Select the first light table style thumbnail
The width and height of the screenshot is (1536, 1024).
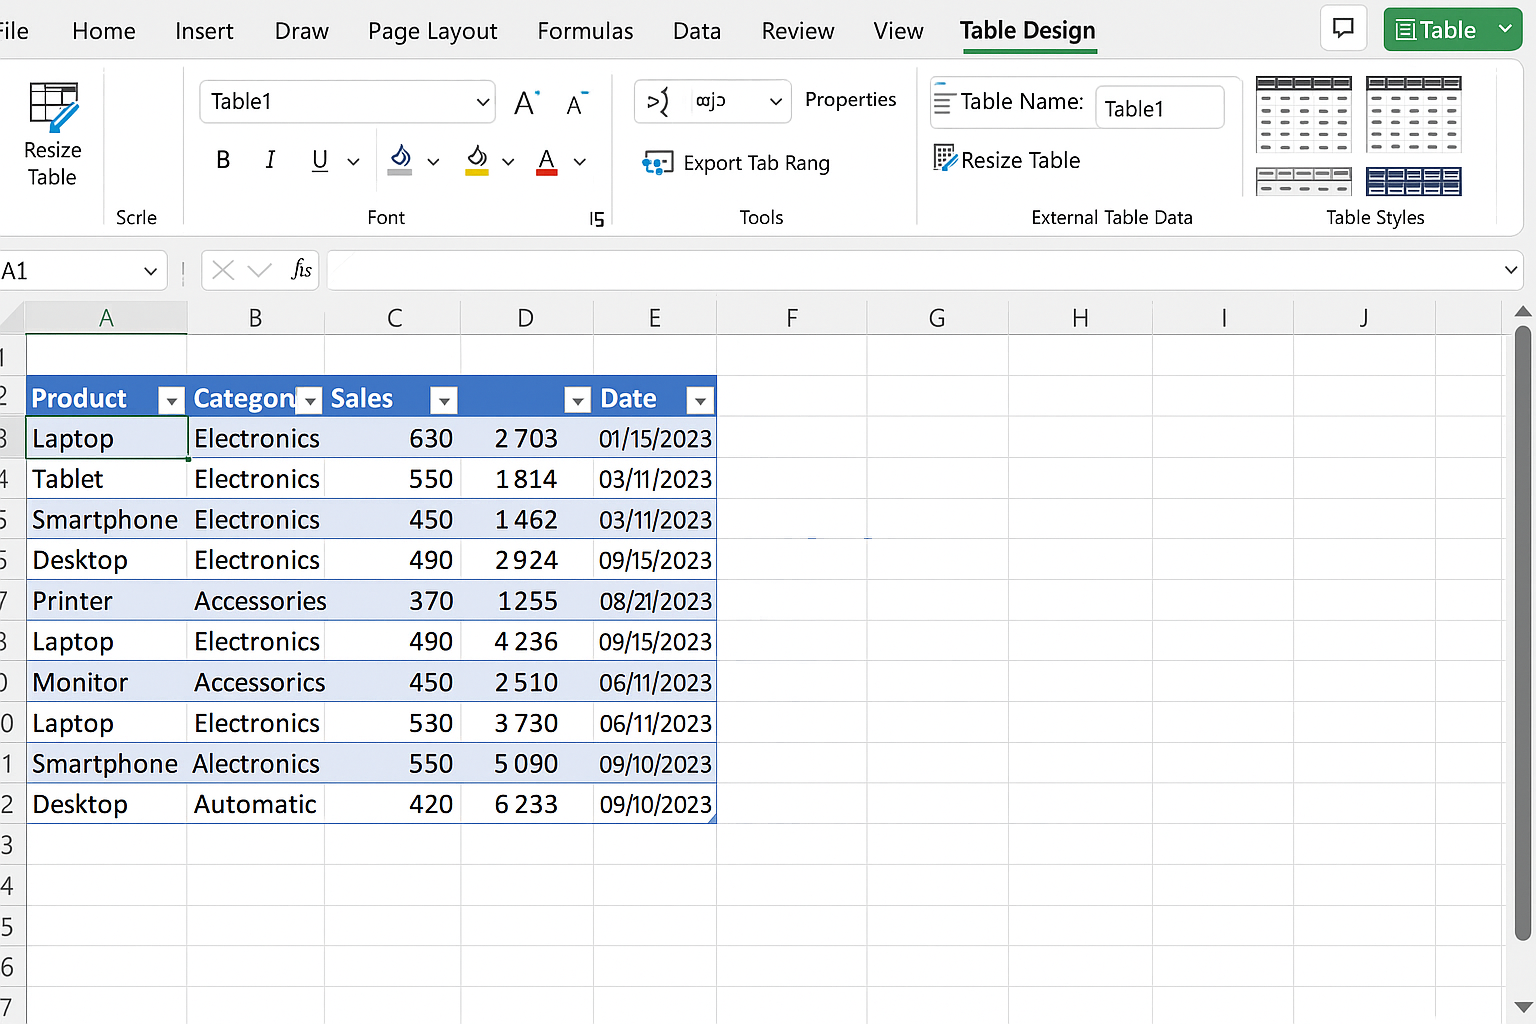(x=1303, y=113)
